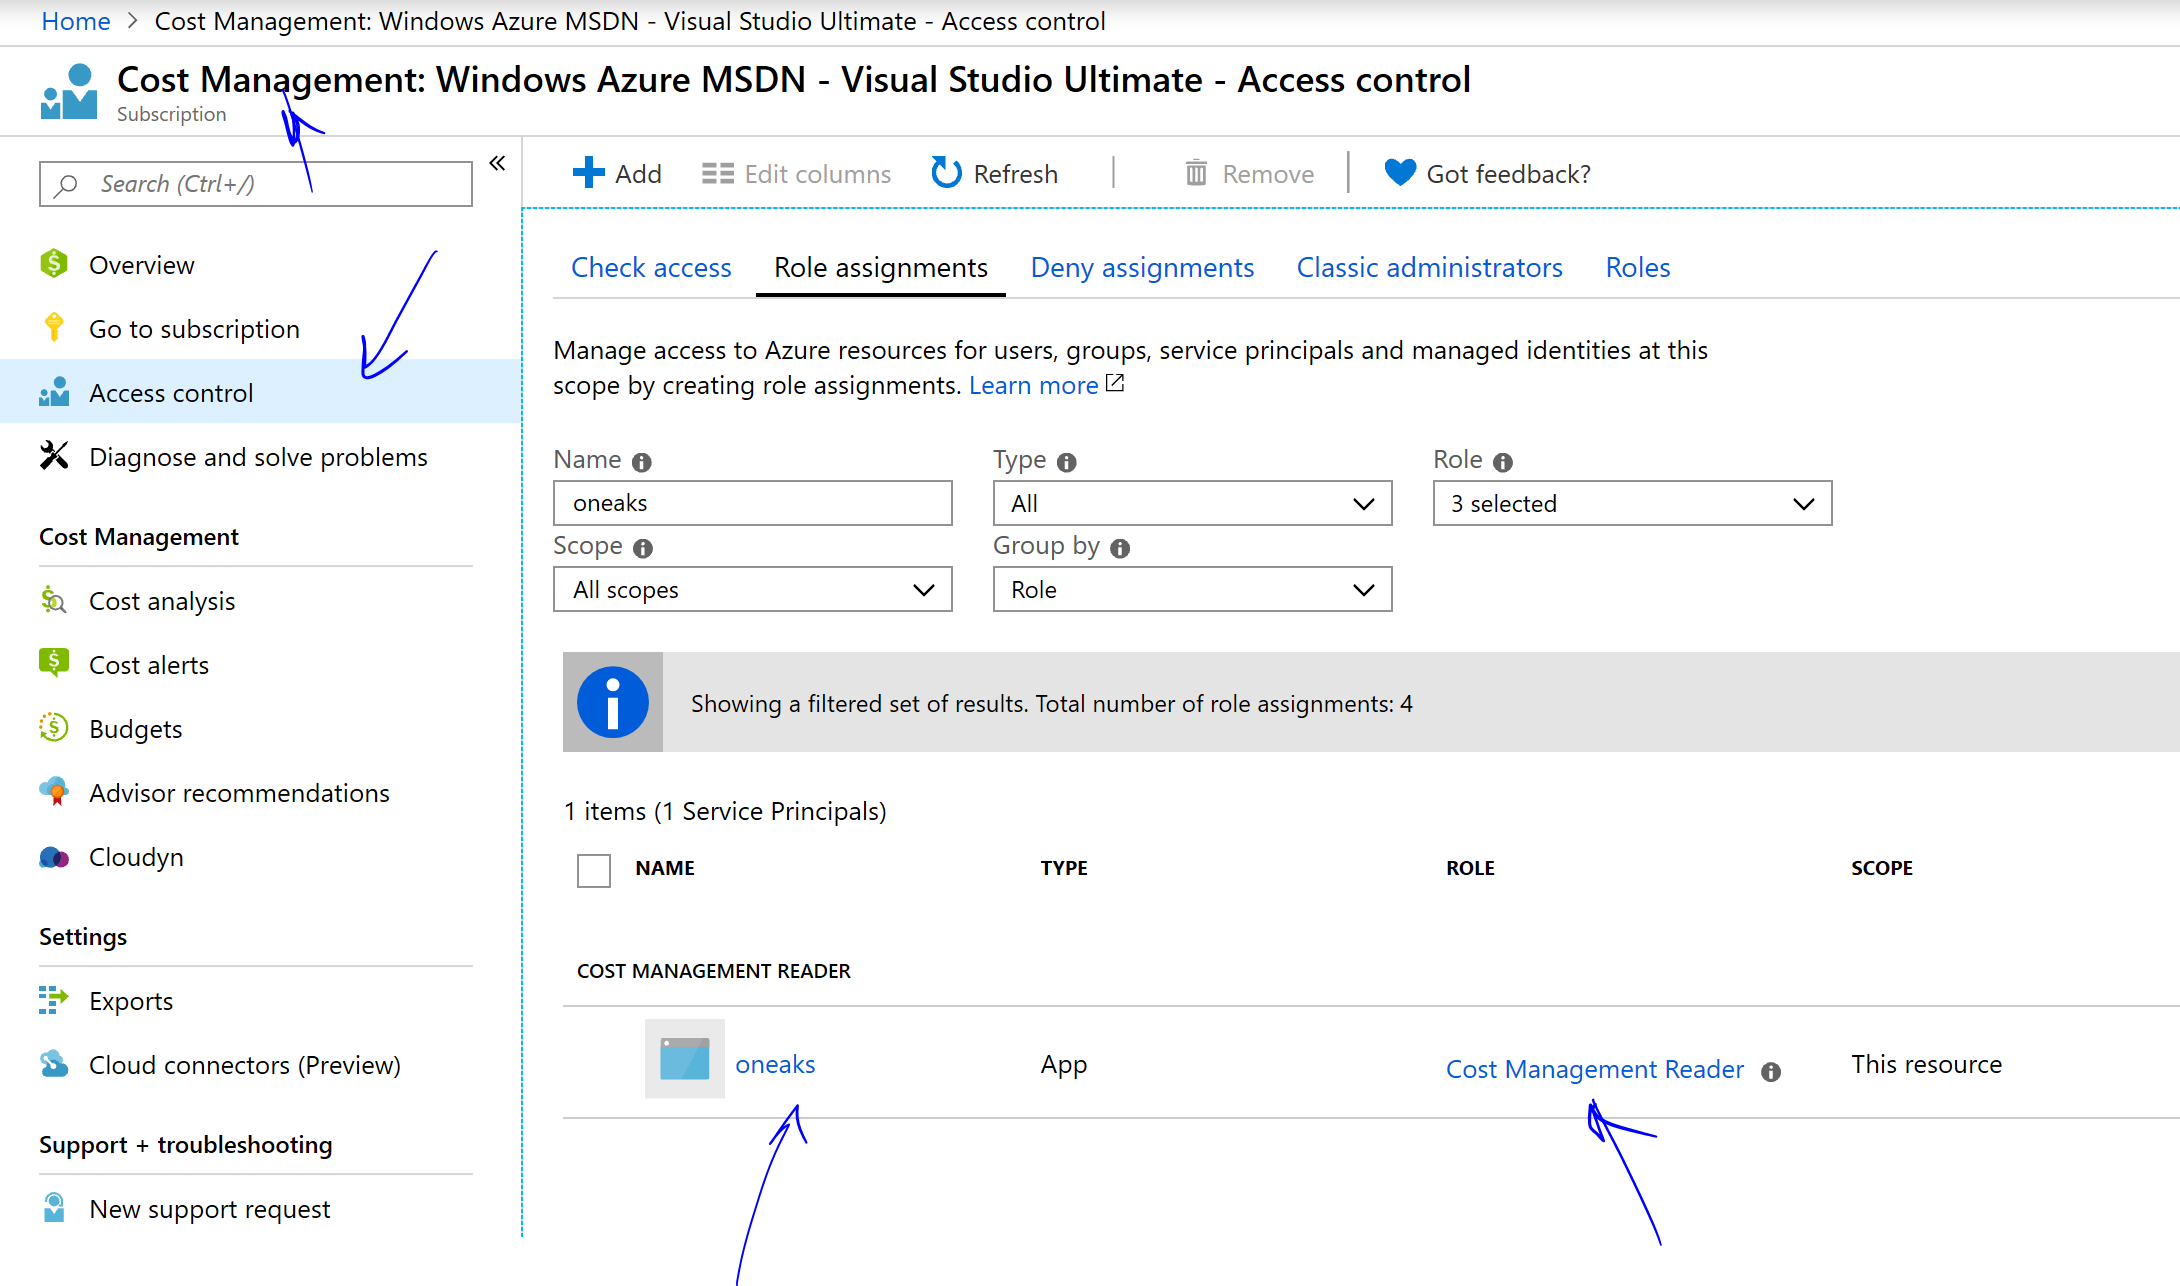Collapse the sidebar with double chevron
Viewport: 2180px width, 1286px height.
pyautogui.click(x=497, y=163)
